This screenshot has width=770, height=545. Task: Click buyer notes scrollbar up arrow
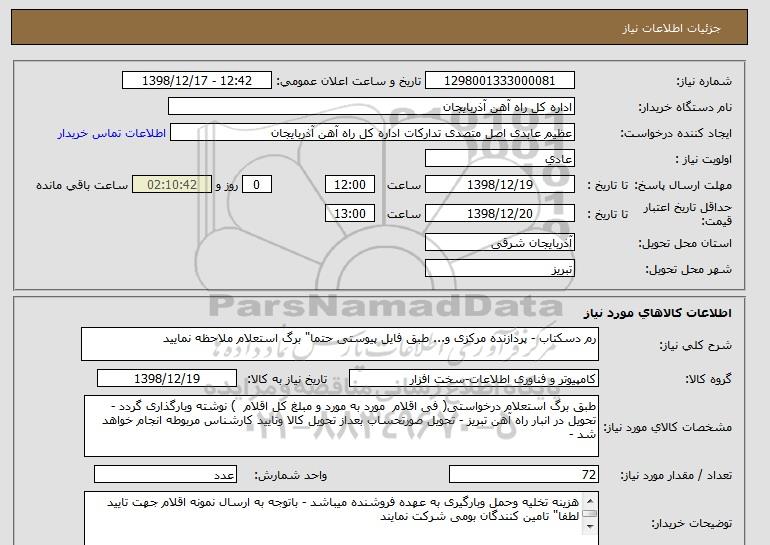coord(590,501)
